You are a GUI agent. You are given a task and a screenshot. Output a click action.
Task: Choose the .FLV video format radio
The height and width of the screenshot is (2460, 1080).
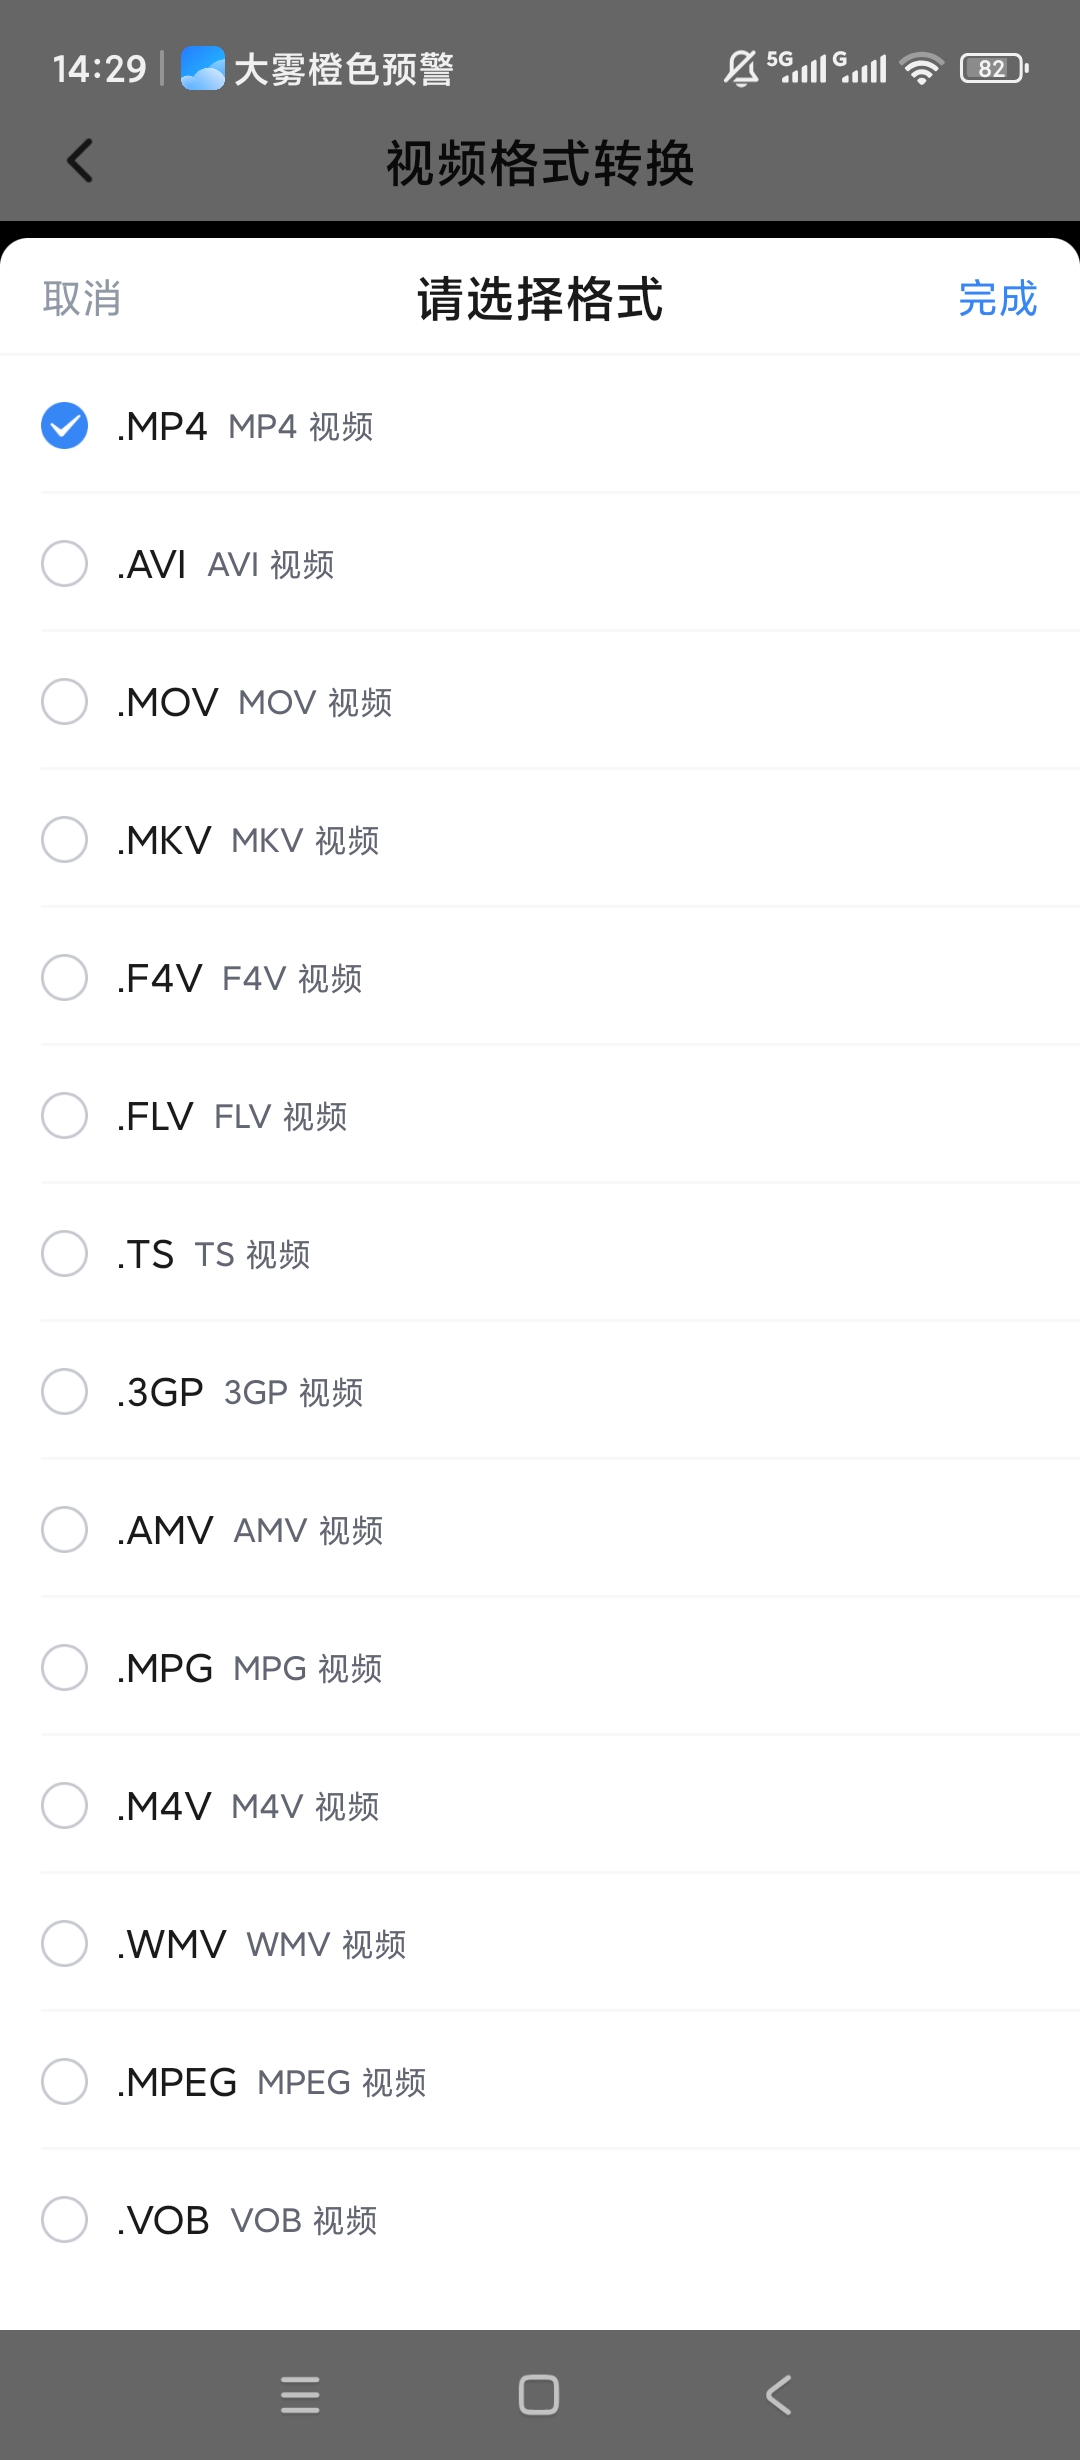tap(64, 1116)
